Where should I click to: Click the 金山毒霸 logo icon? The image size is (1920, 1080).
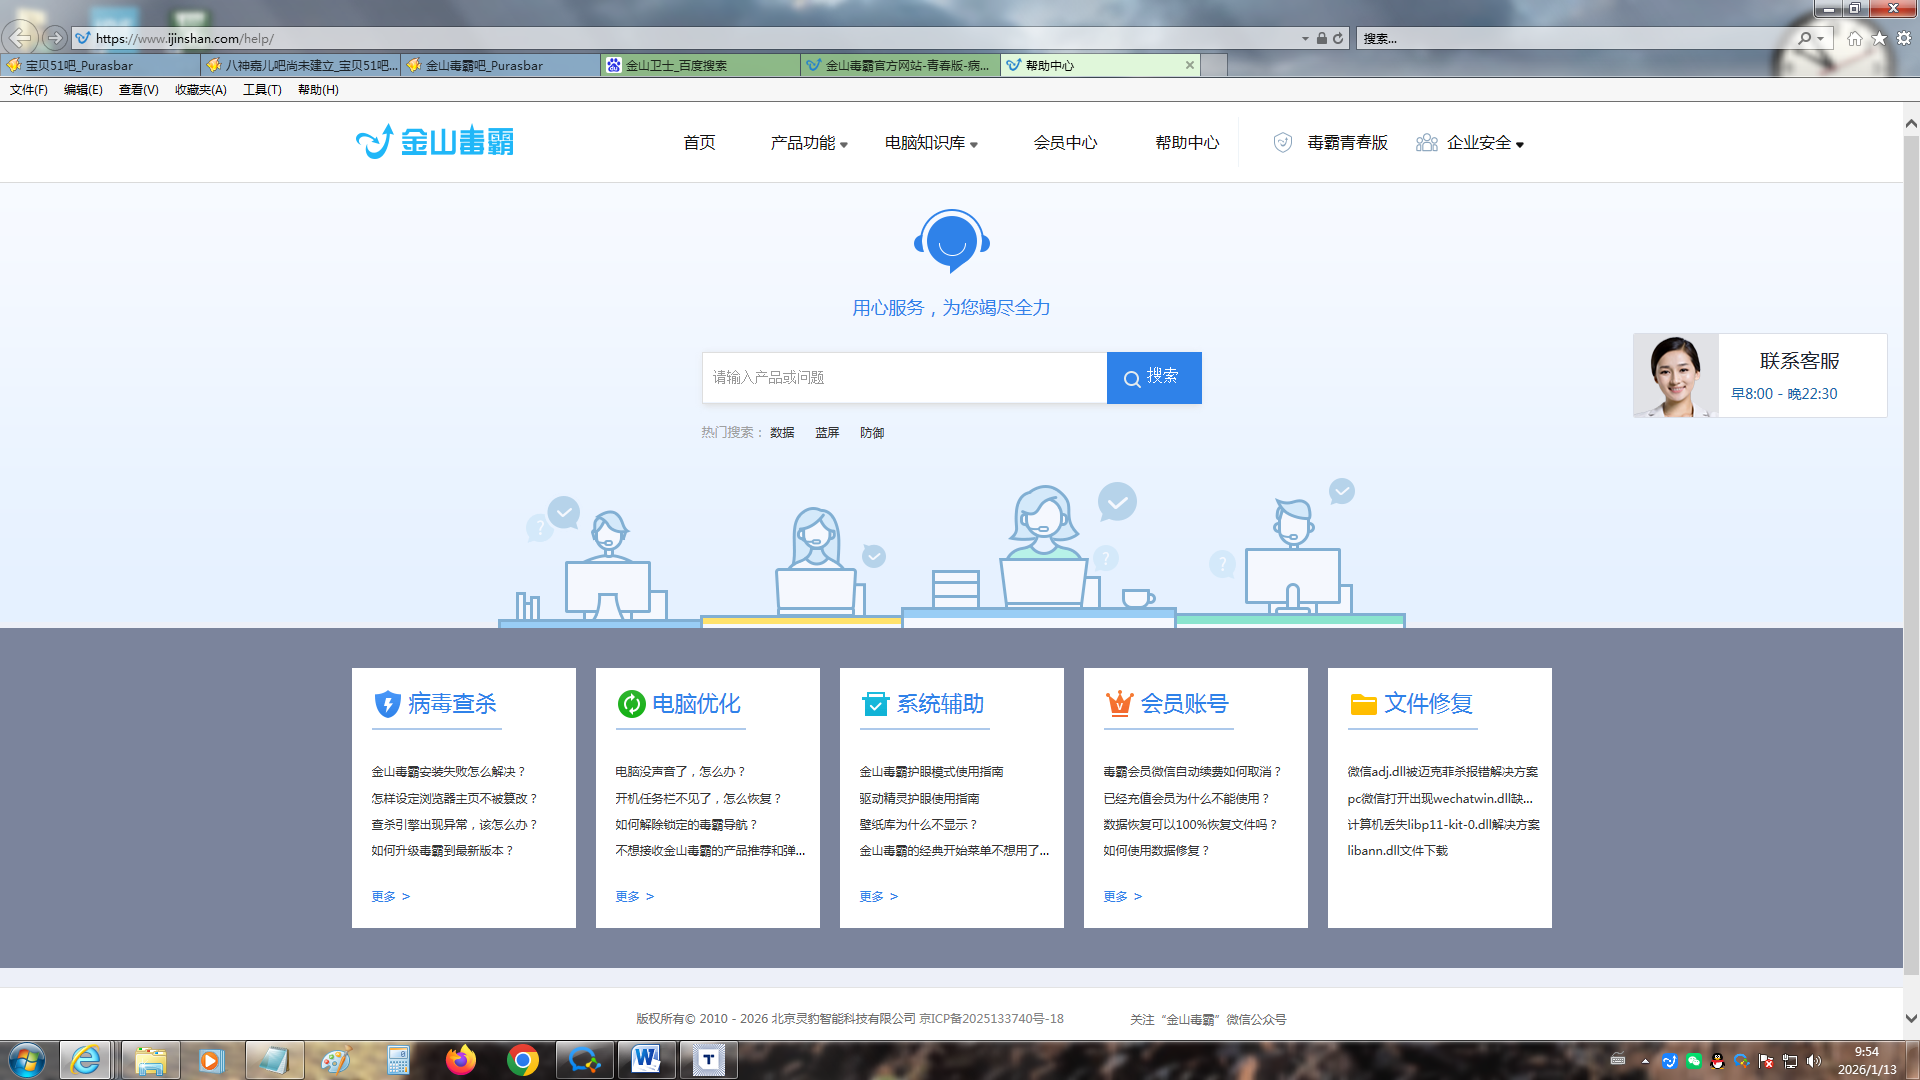point(375,142)
